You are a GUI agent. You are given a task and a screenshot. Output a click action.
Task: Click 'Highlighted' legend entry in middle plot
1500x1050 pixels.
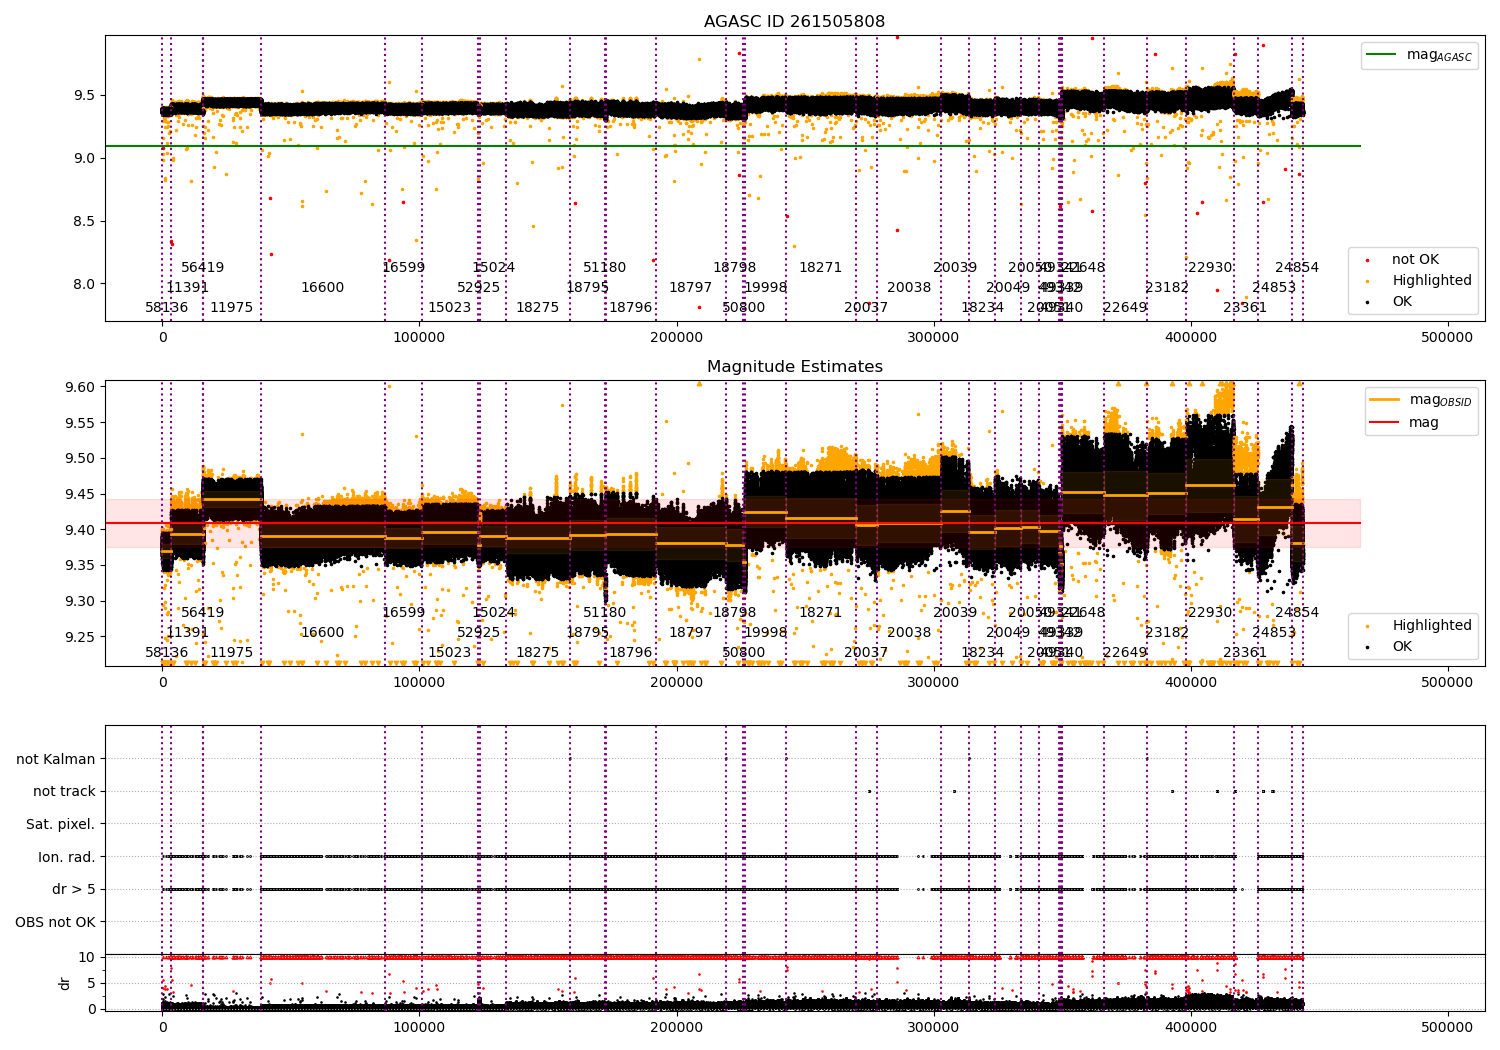click(x=1422, y=626)
